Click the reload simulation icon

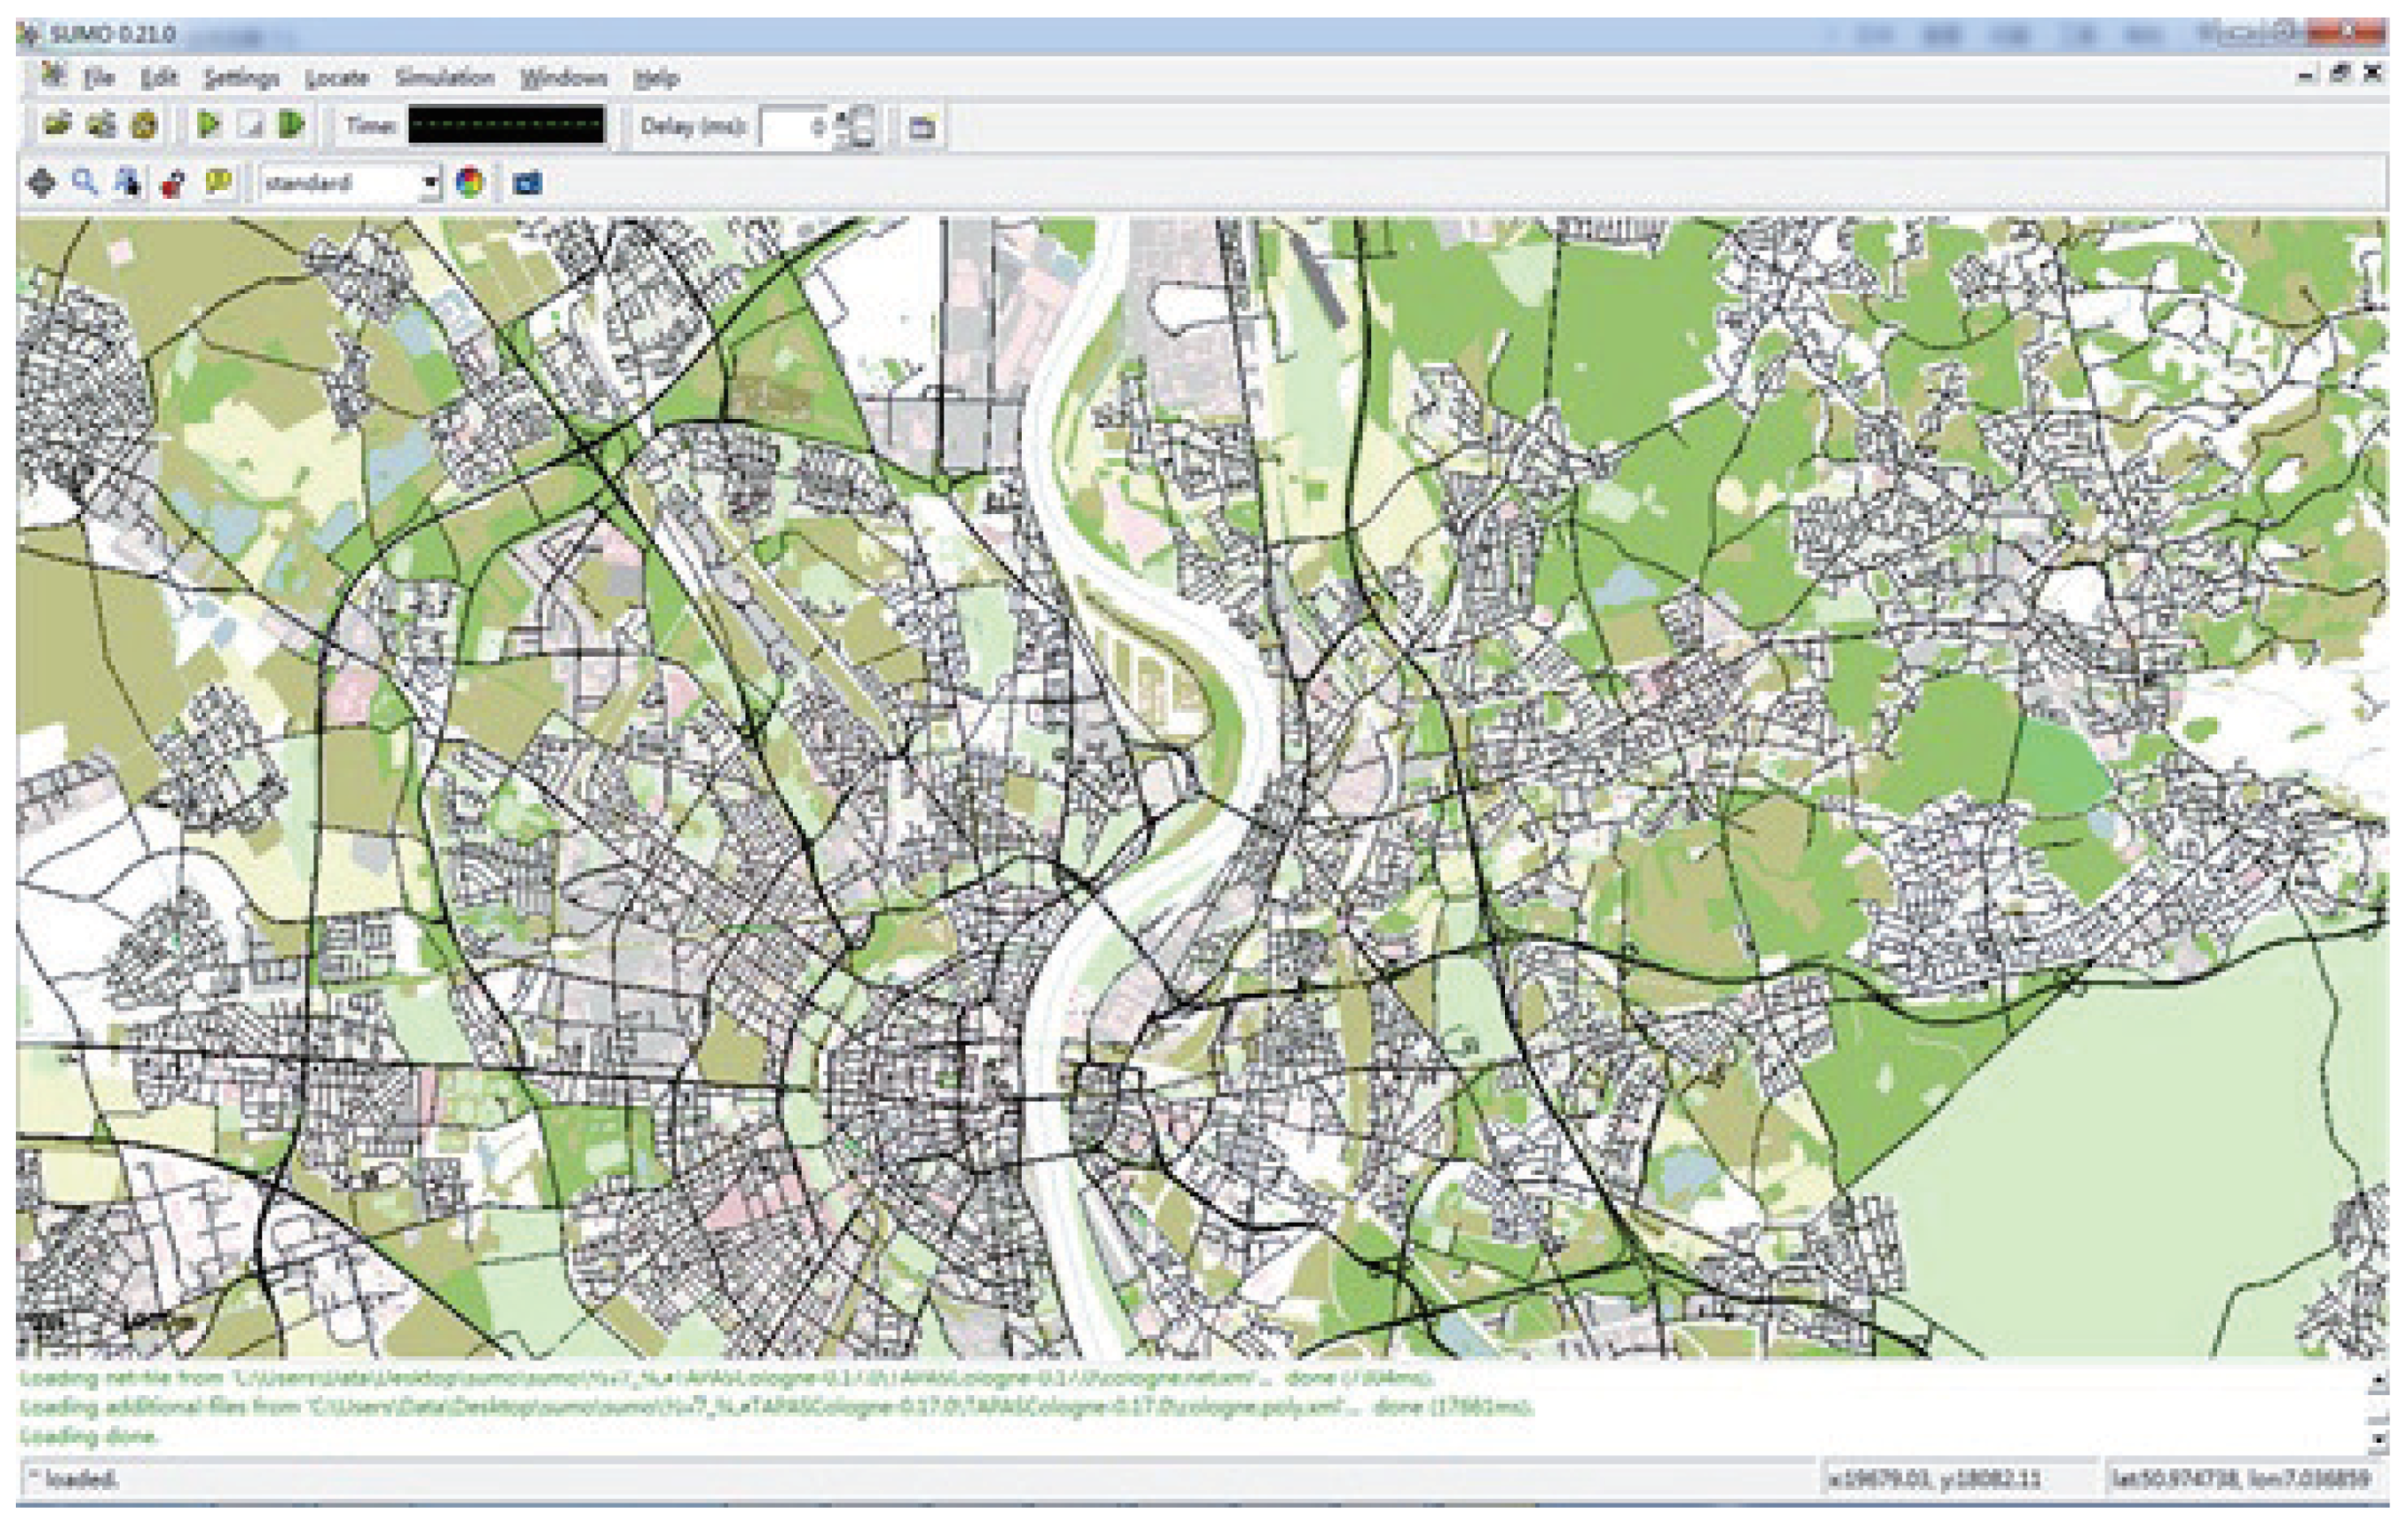[x=144, y=126]
